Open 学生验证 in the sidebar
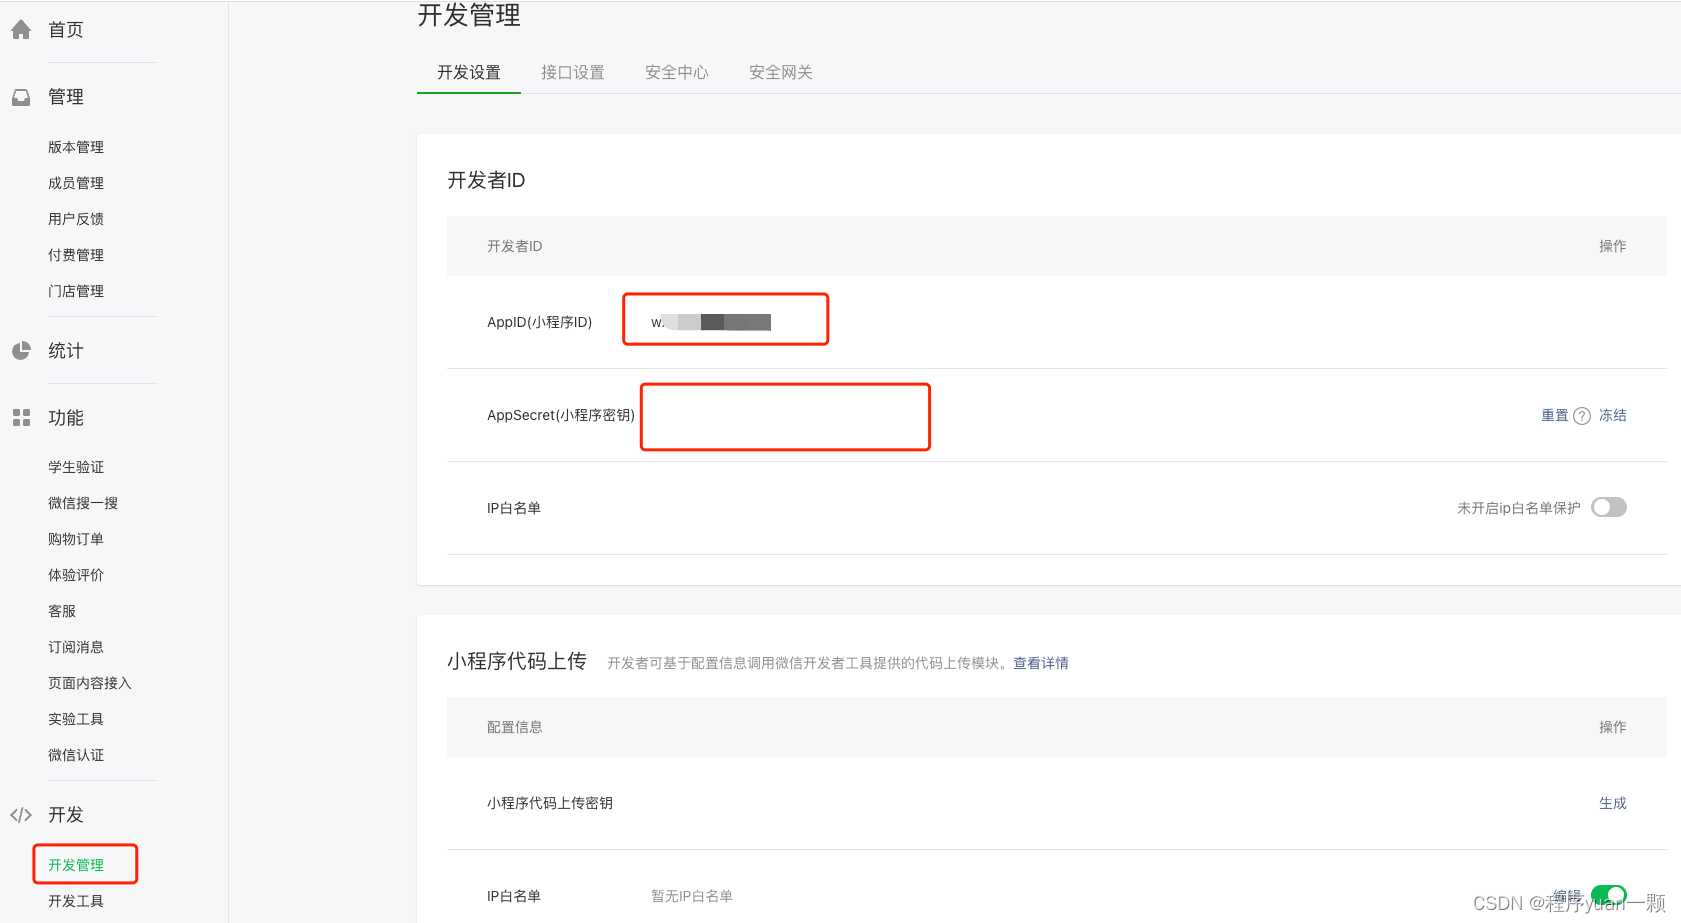This screenshot has height=923, width=1681. pyautogui.click(x=76, y=467)
